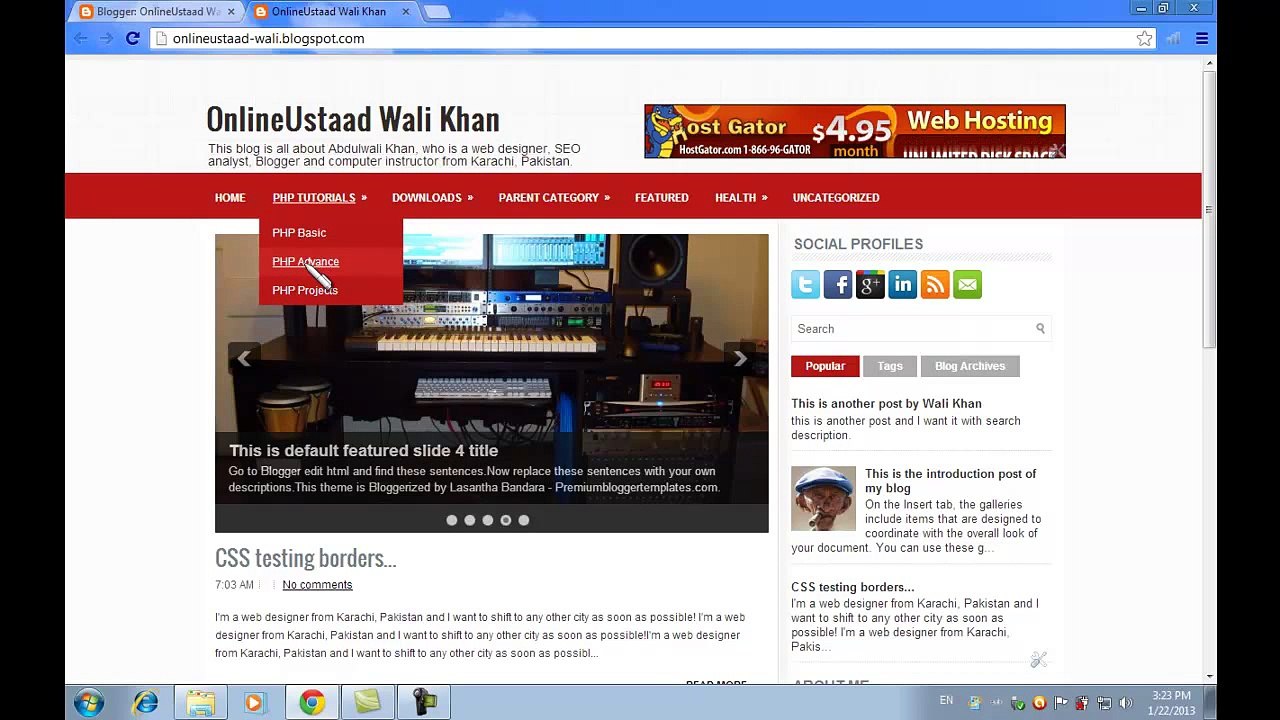Open the UNCATEGORIZED nav item
The height and width of the screenshot is (720, 1280).
(x=836, y=198)
